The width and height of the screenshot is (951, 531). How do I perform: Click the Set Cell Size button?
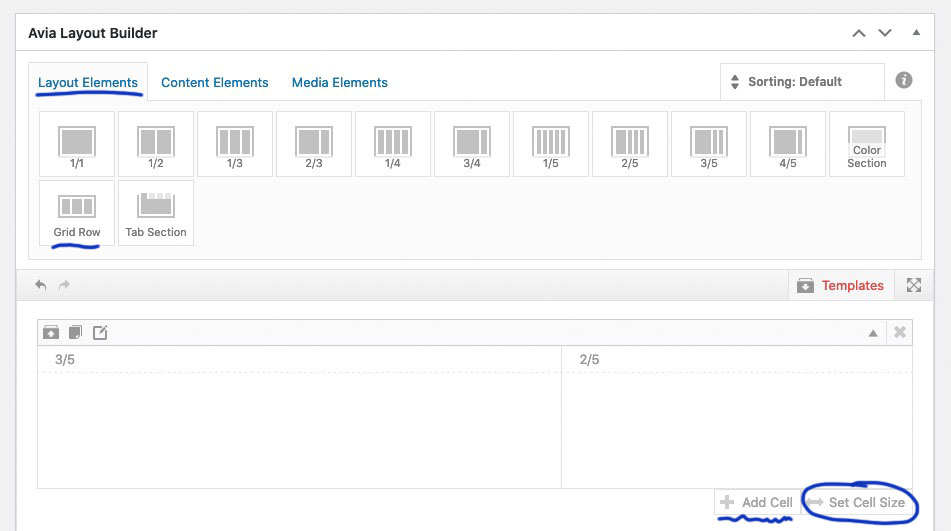856,503
